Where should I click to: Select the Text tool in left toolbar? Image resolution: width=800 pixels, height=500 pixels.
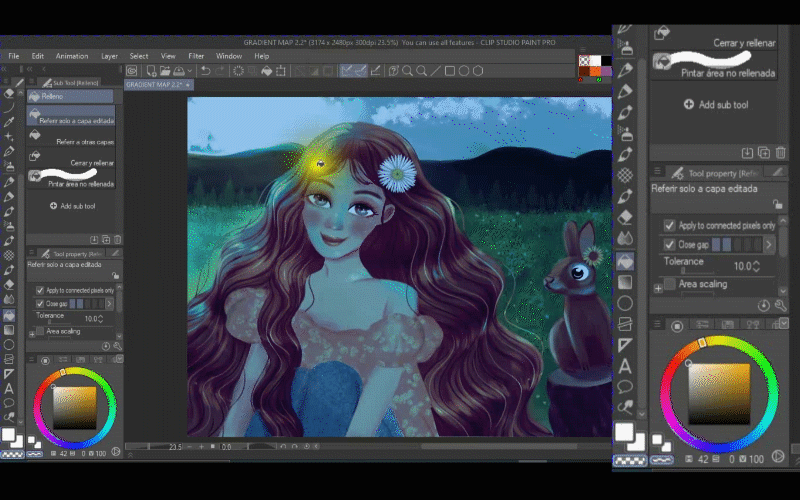pos(9,388)
